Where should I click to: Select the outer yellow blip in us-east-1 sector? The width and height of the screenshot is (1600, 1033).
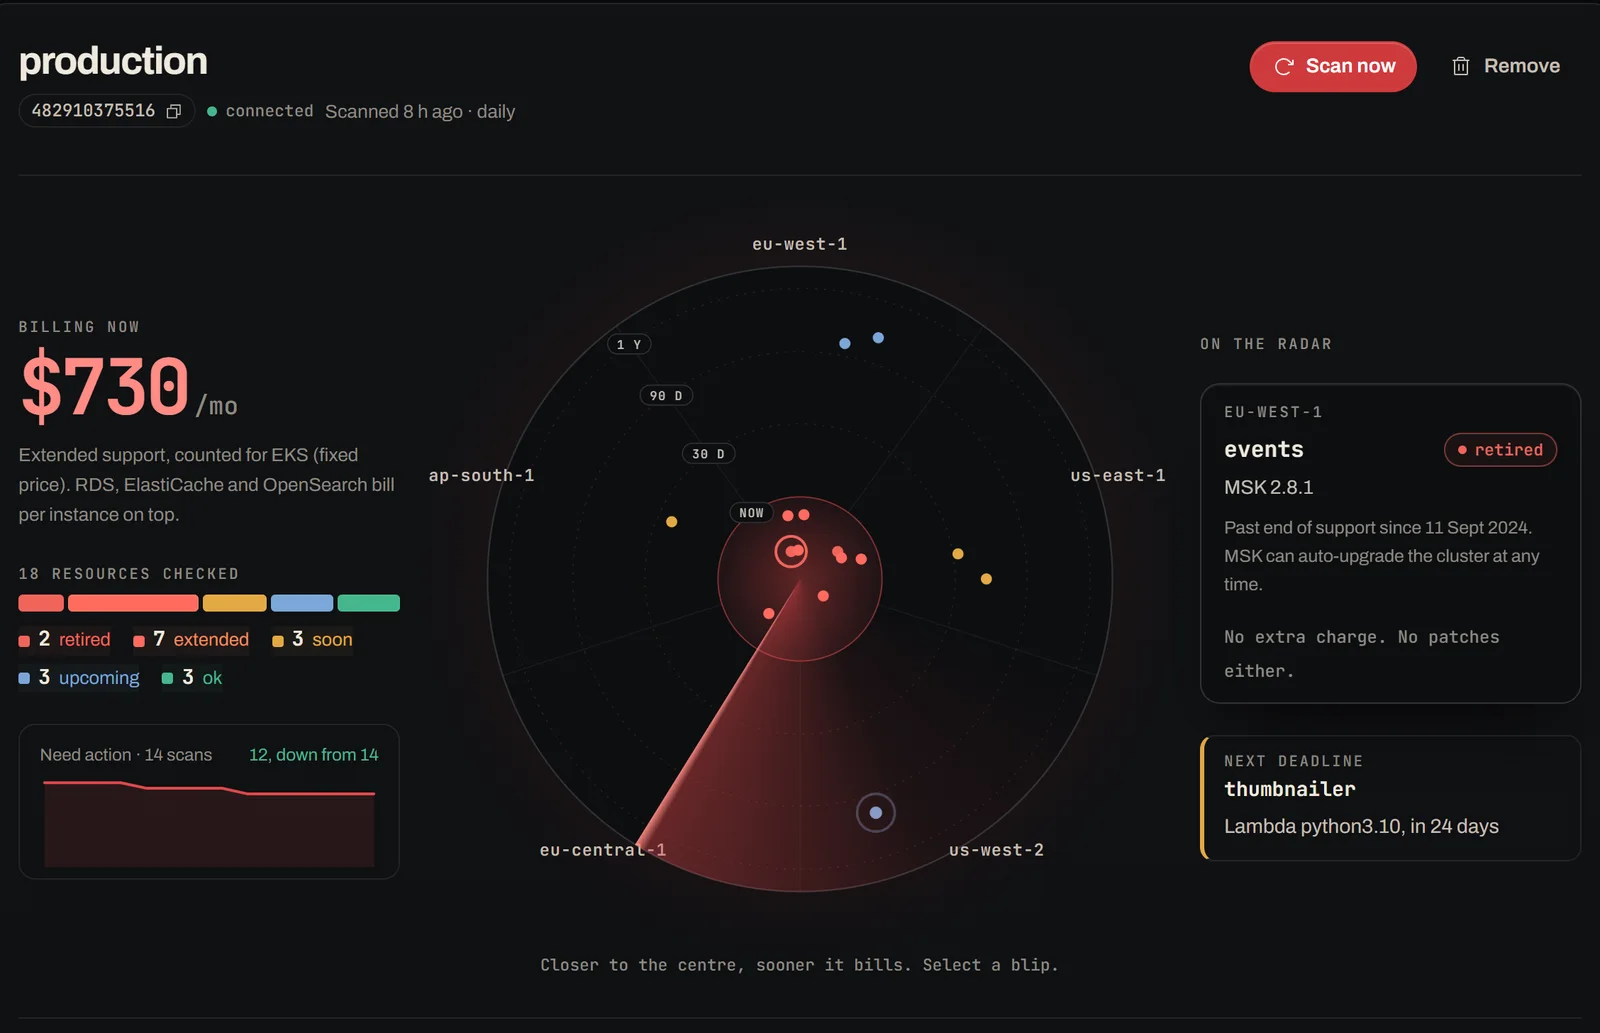point(986,579)
